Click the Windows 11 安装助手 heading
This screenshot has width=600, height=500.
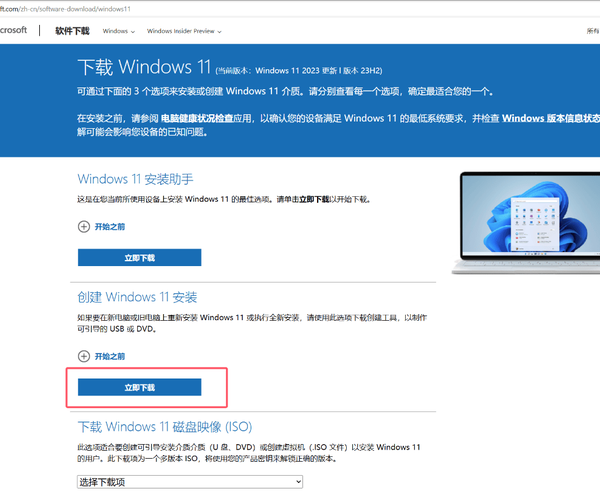[x=135, y=179]
